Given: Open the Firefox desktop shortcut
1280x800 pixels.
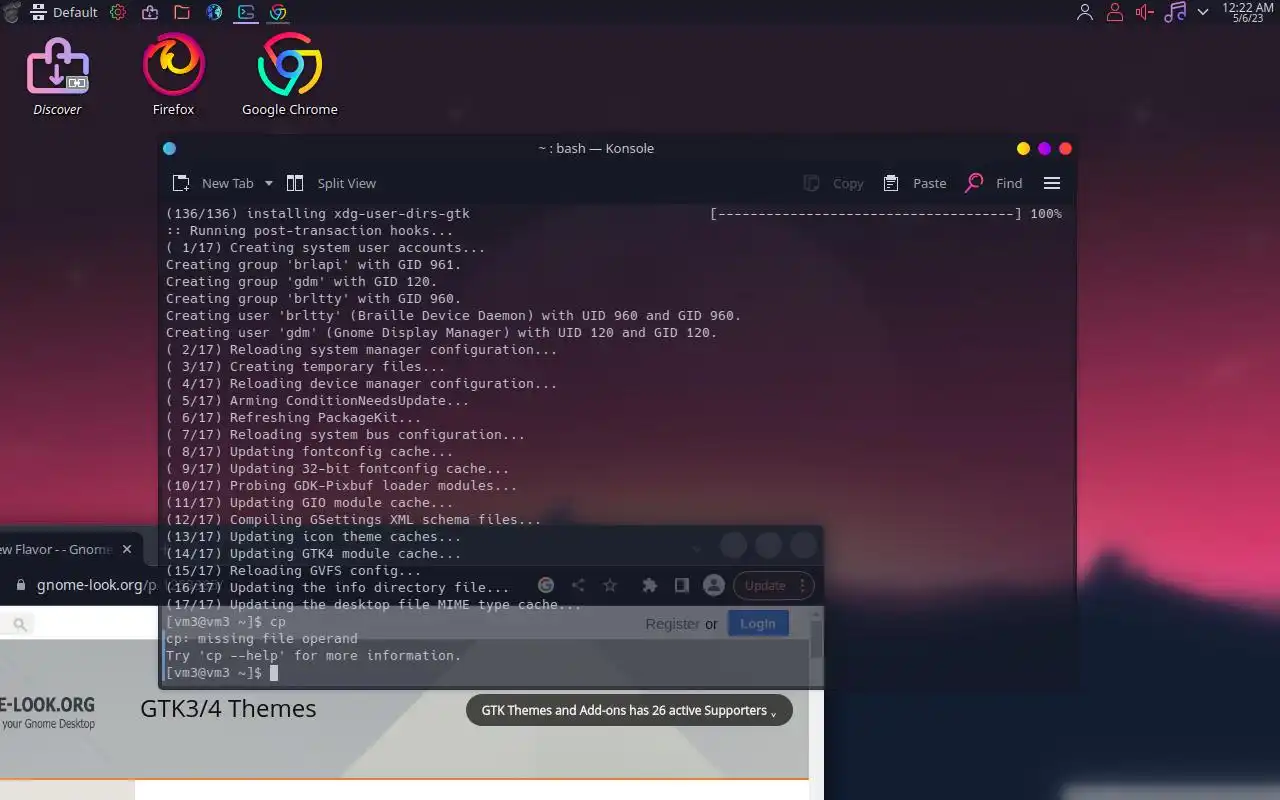Looking at the screenshot, I should click(x=174, y=76).
